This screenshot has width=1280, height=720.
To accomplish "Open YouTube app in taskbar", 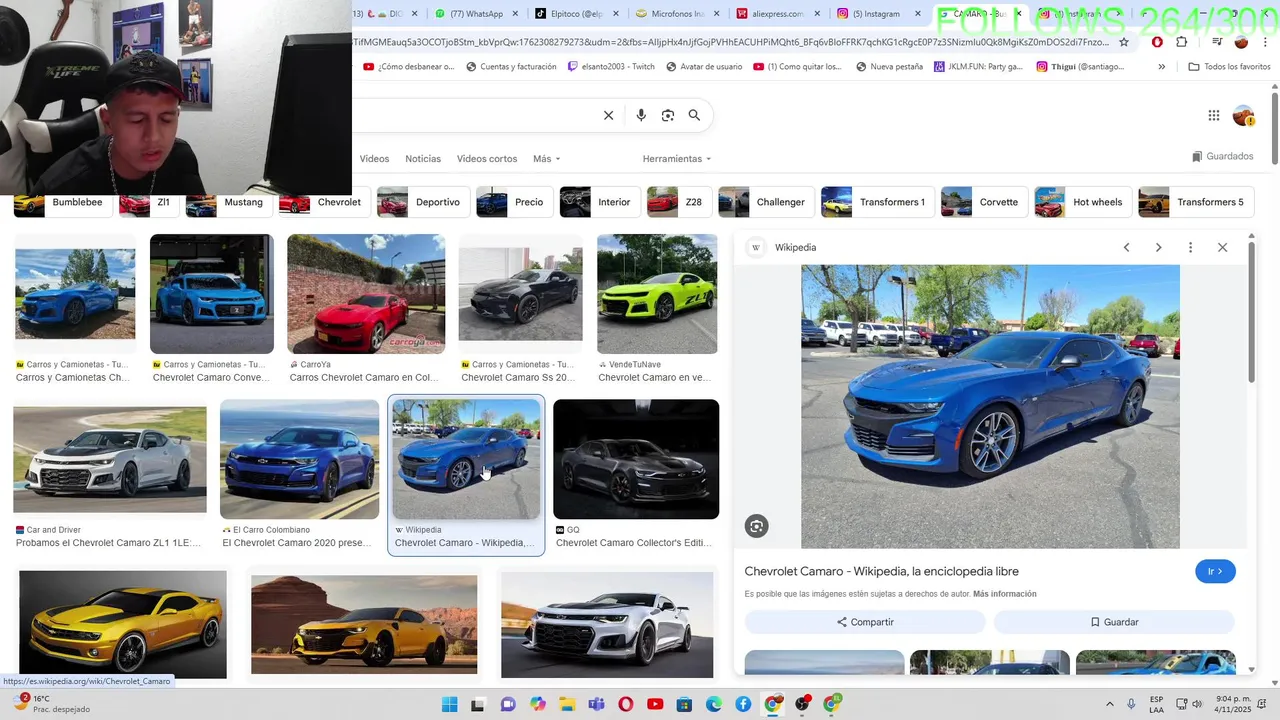I will [655, 704].
